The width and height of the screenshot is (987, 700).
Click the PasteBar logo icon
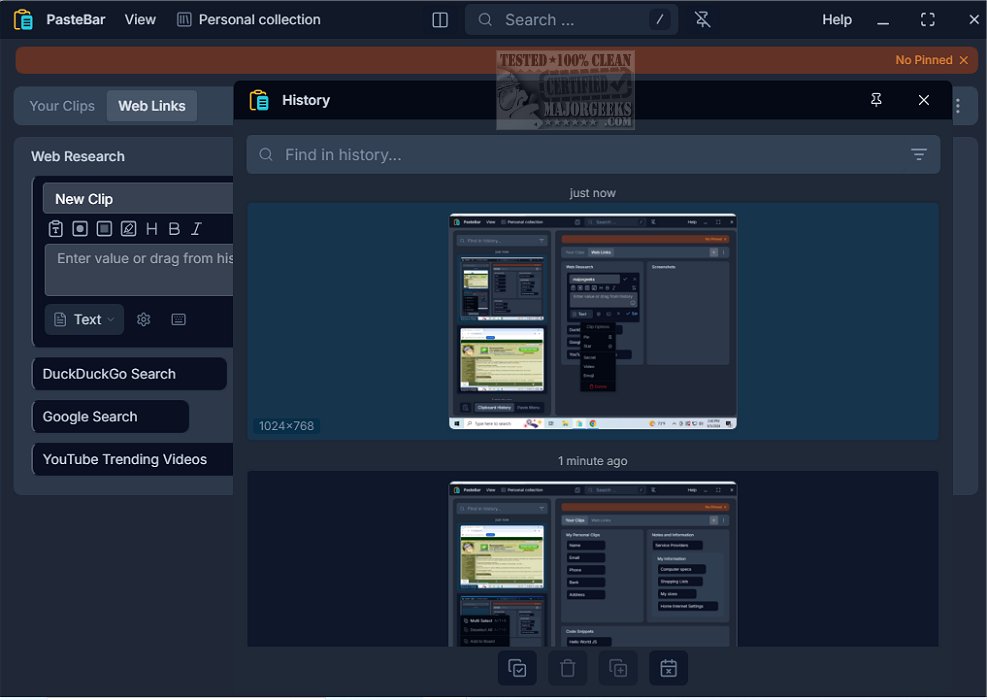pyautogui.click(x=23, y=20)
